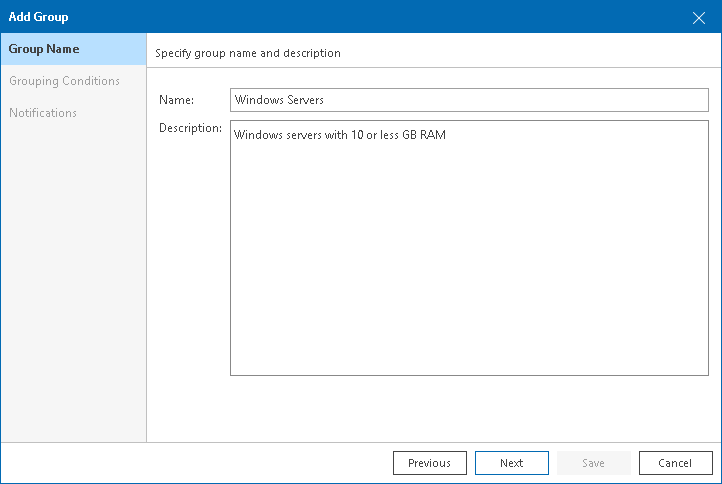Click the "Description:" label
Viewport: 722px width, 484px height.
[190, 128]
